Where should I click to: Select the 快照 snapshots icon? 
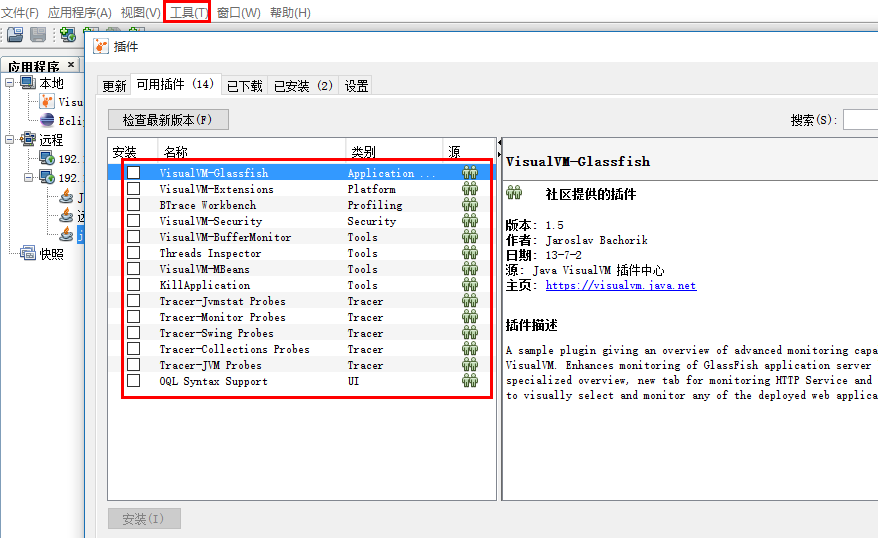point(28,253)
